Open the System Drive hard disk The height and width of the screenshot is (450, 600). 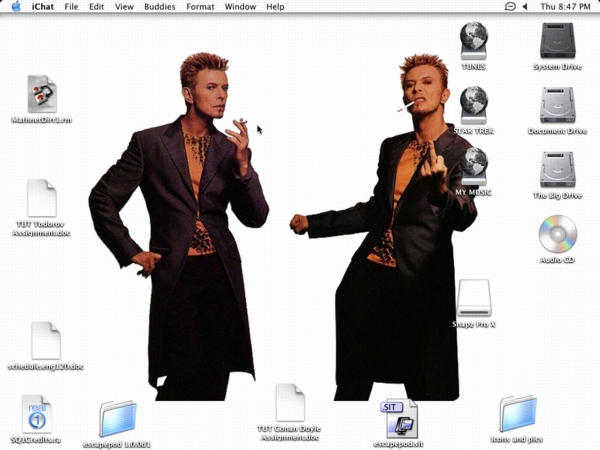point(557,41)
